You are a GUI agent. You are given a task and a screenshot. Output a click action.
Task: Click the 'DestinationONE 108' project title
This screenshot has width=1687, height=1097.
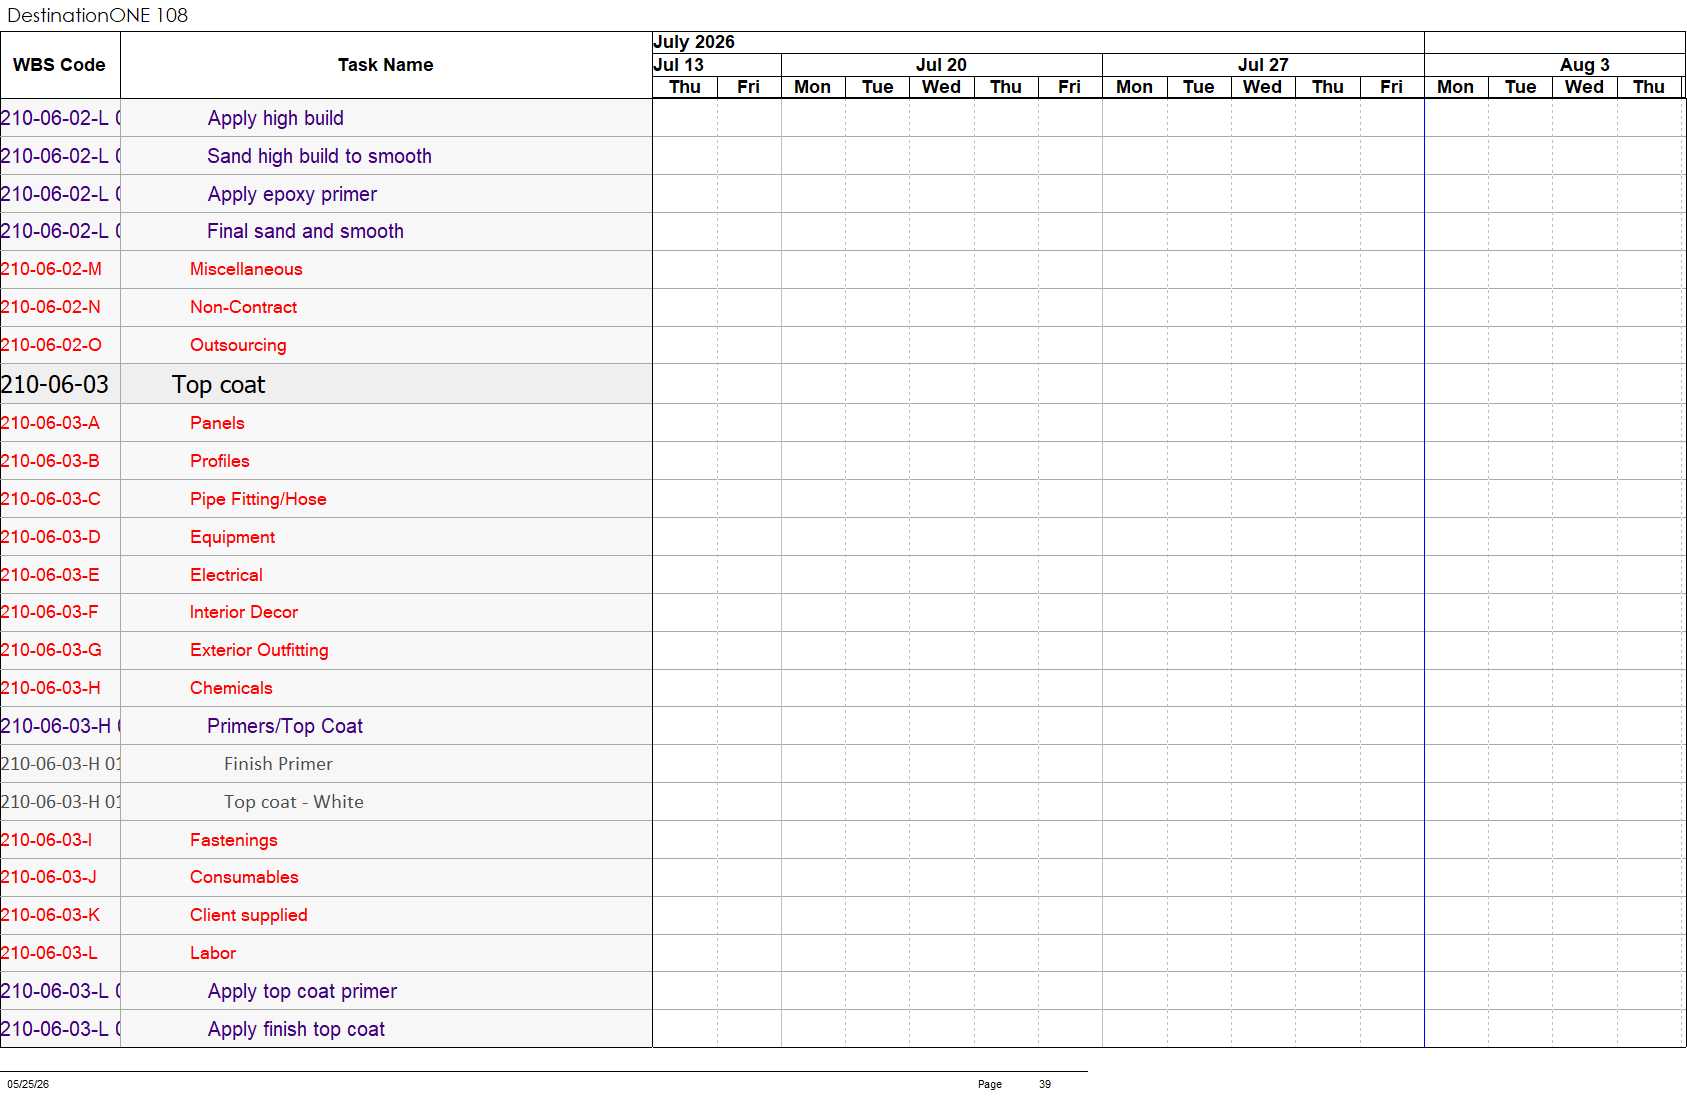tap(98, 15)
